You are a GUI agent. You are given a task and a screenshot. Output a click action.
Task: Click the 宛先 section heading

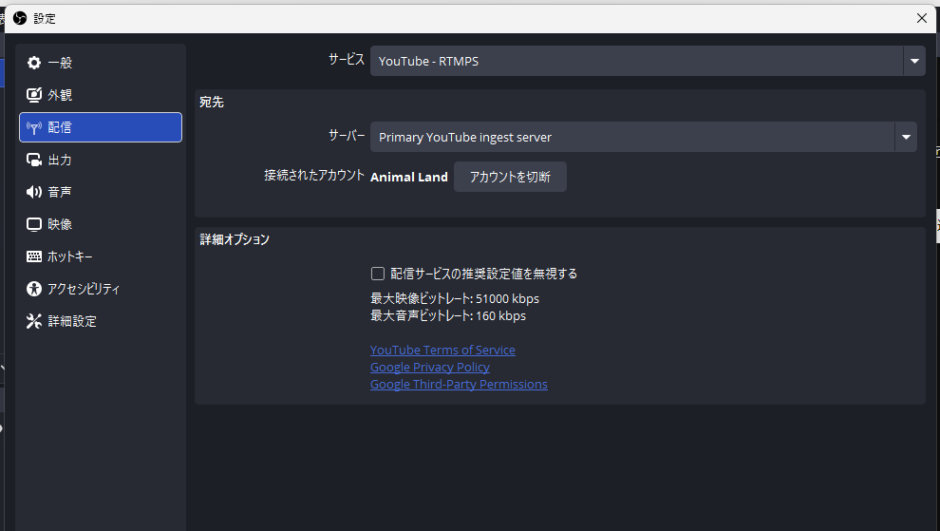tap(212, 102)
